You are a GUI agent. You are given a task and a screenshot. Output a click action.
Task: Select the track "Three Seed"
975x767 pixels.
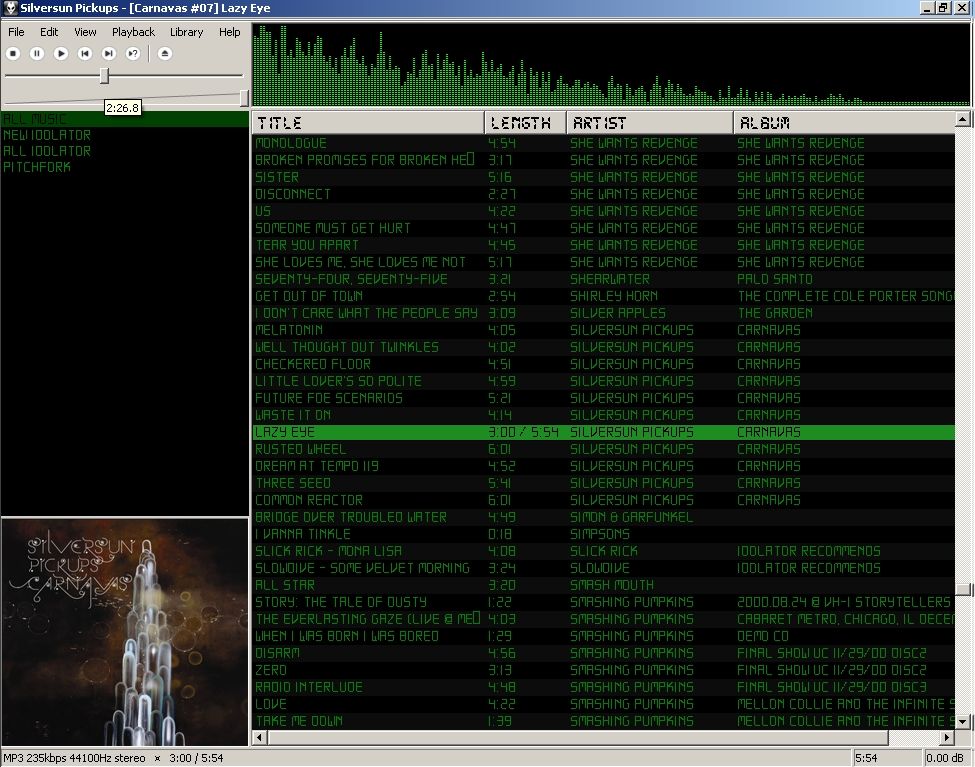click(x=603, y=483)
